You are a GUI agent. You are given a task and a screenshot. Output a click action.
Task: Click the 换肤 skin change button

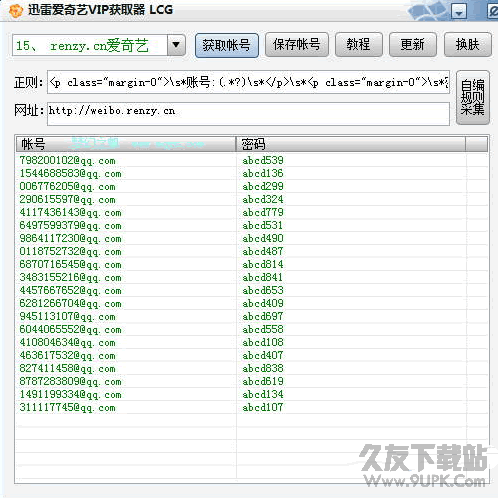click(468, 45)
